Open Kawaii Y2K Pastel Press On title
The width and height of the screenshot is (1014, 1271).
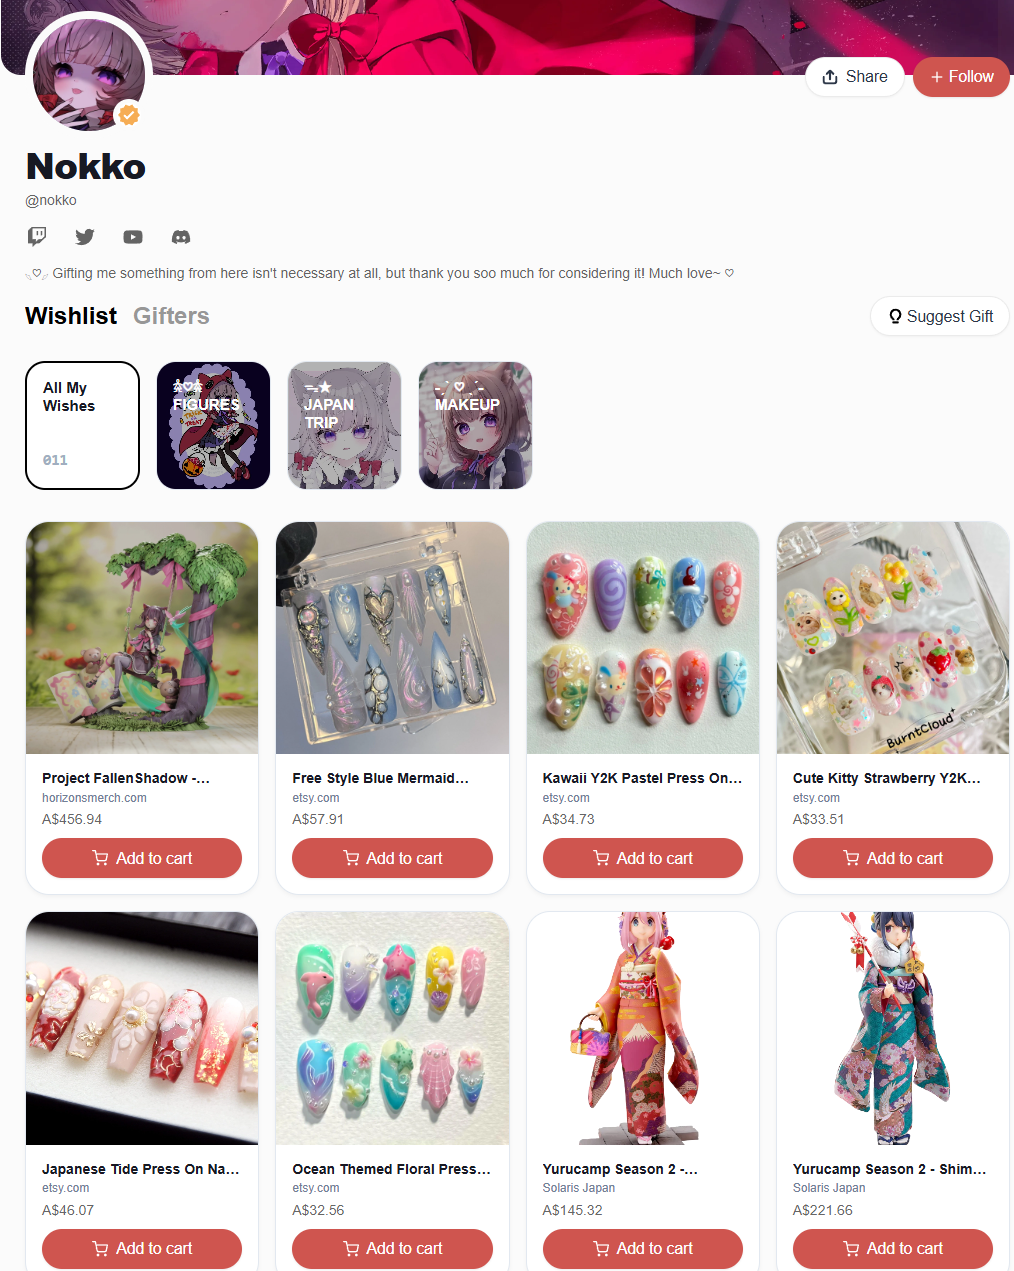tap(642, 778)
